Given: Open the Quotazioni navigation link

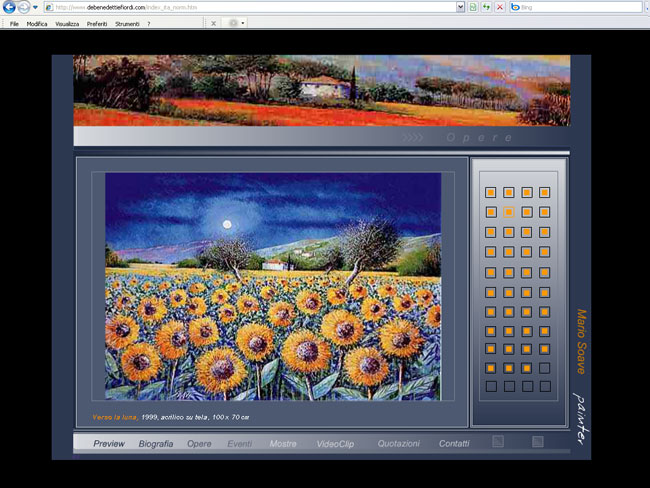Looking at the screenshot, I should [398, 444].
